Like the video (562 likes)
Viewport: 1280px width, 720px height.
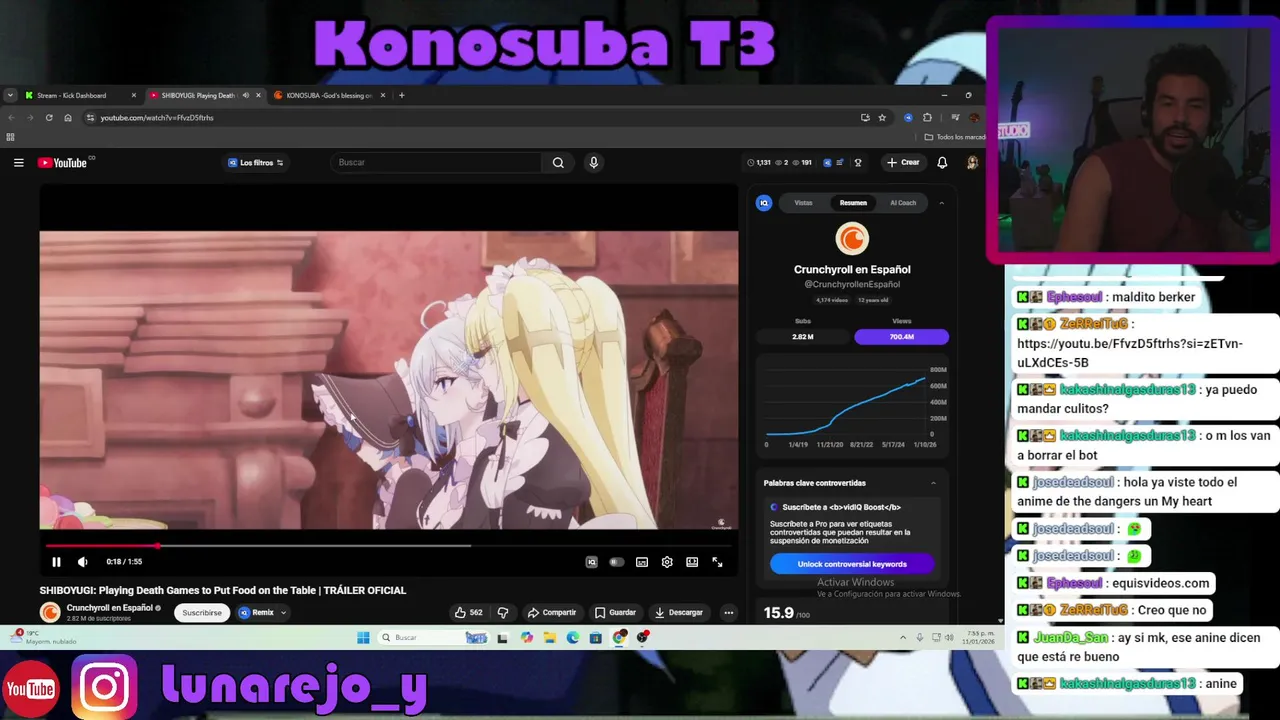coord(468,612)
